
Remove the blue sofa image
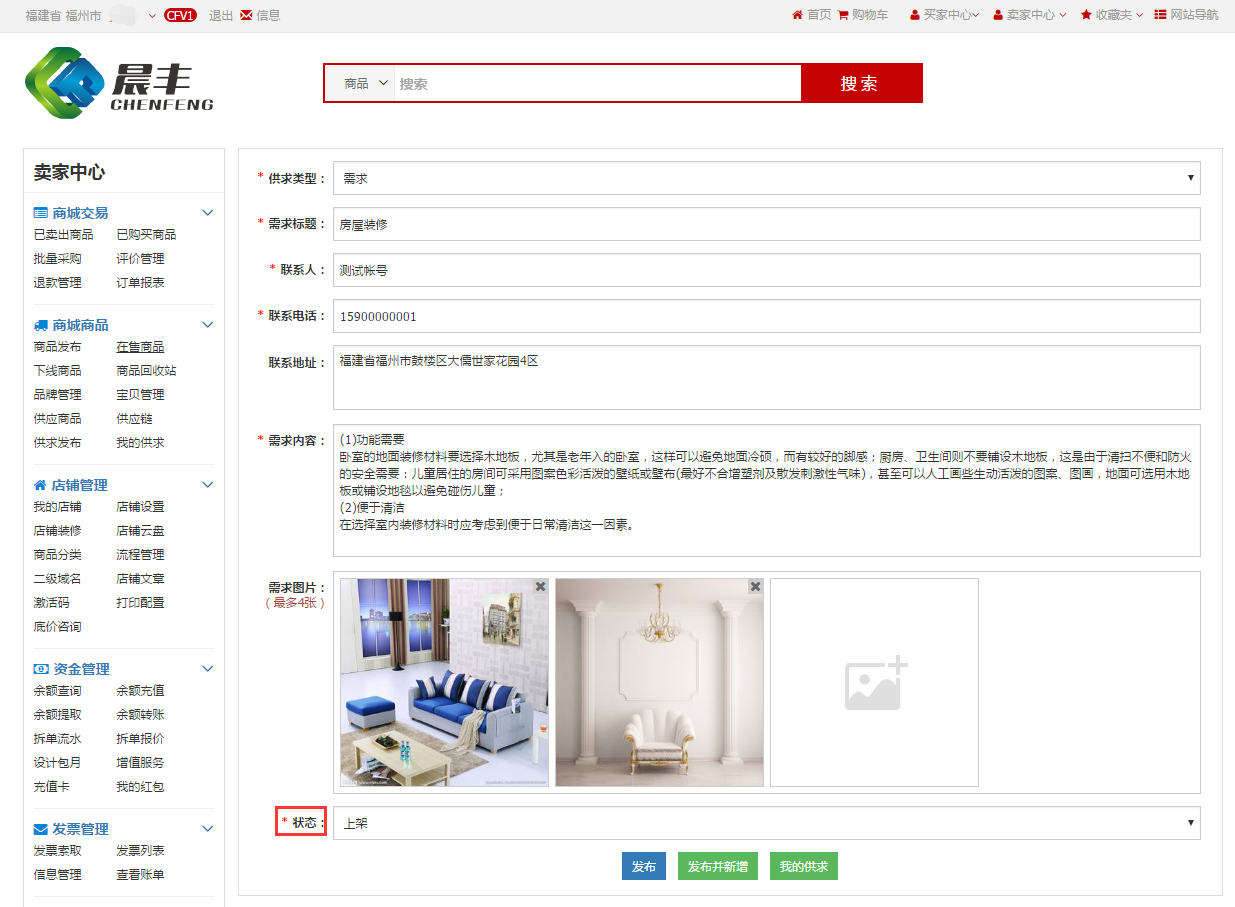540,587
